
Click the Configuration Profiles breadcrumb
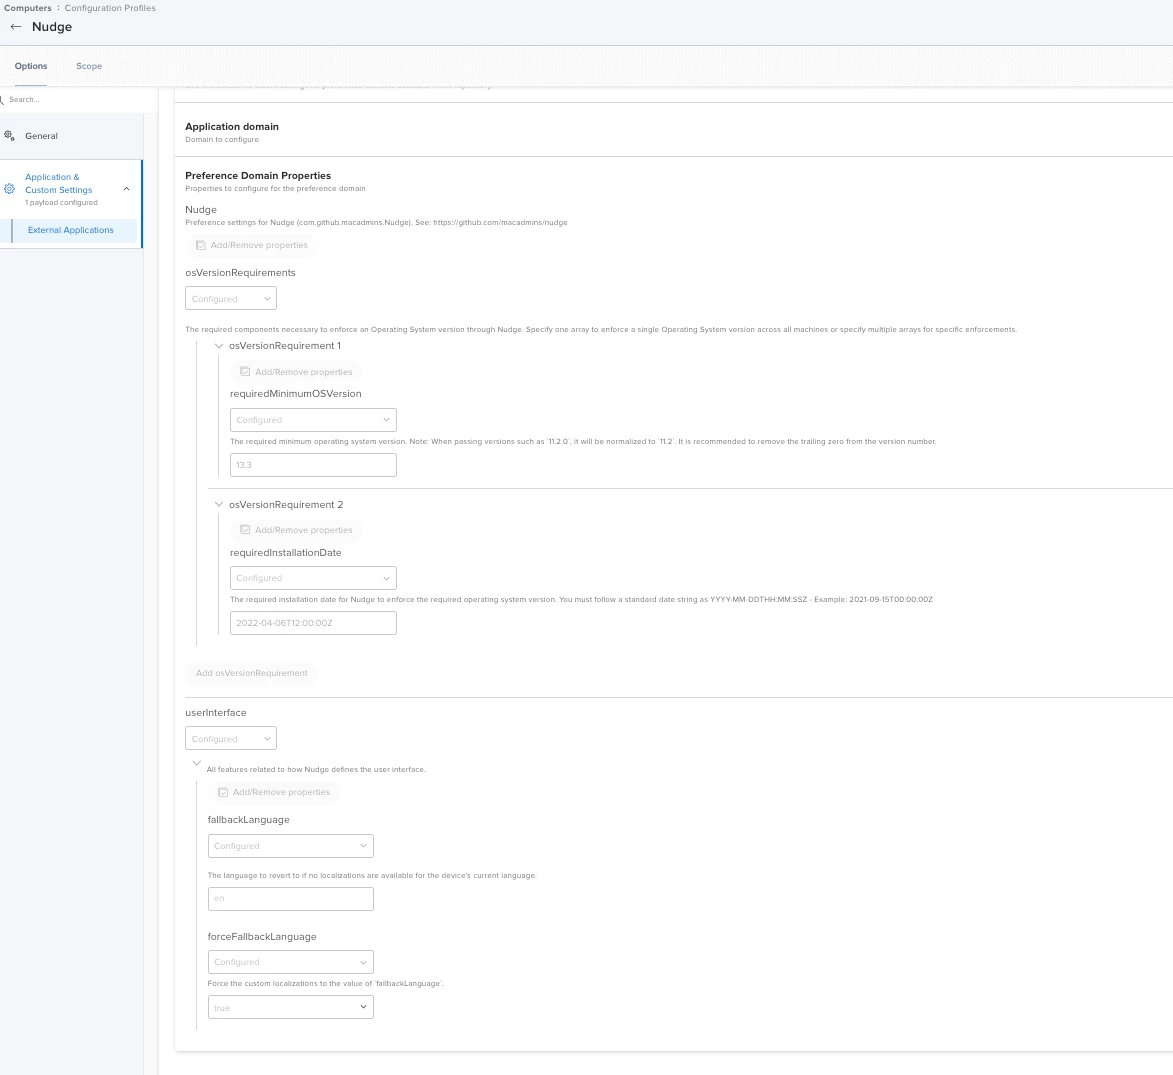(x=110, y=8)
